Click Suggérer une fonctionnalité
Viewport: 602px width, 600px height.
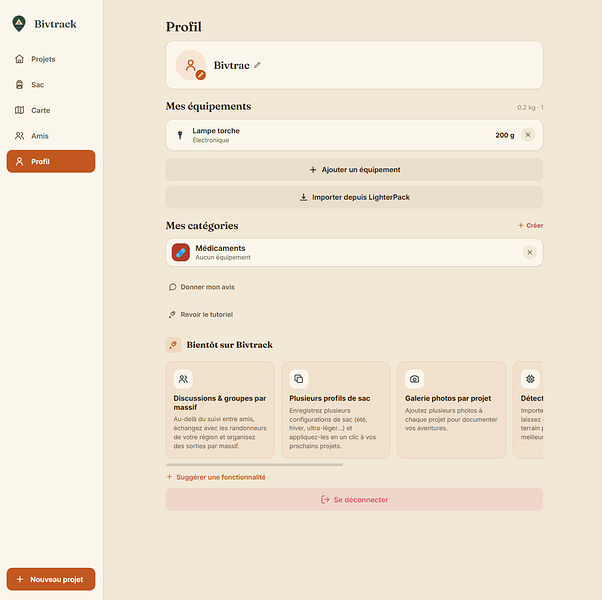216,477
